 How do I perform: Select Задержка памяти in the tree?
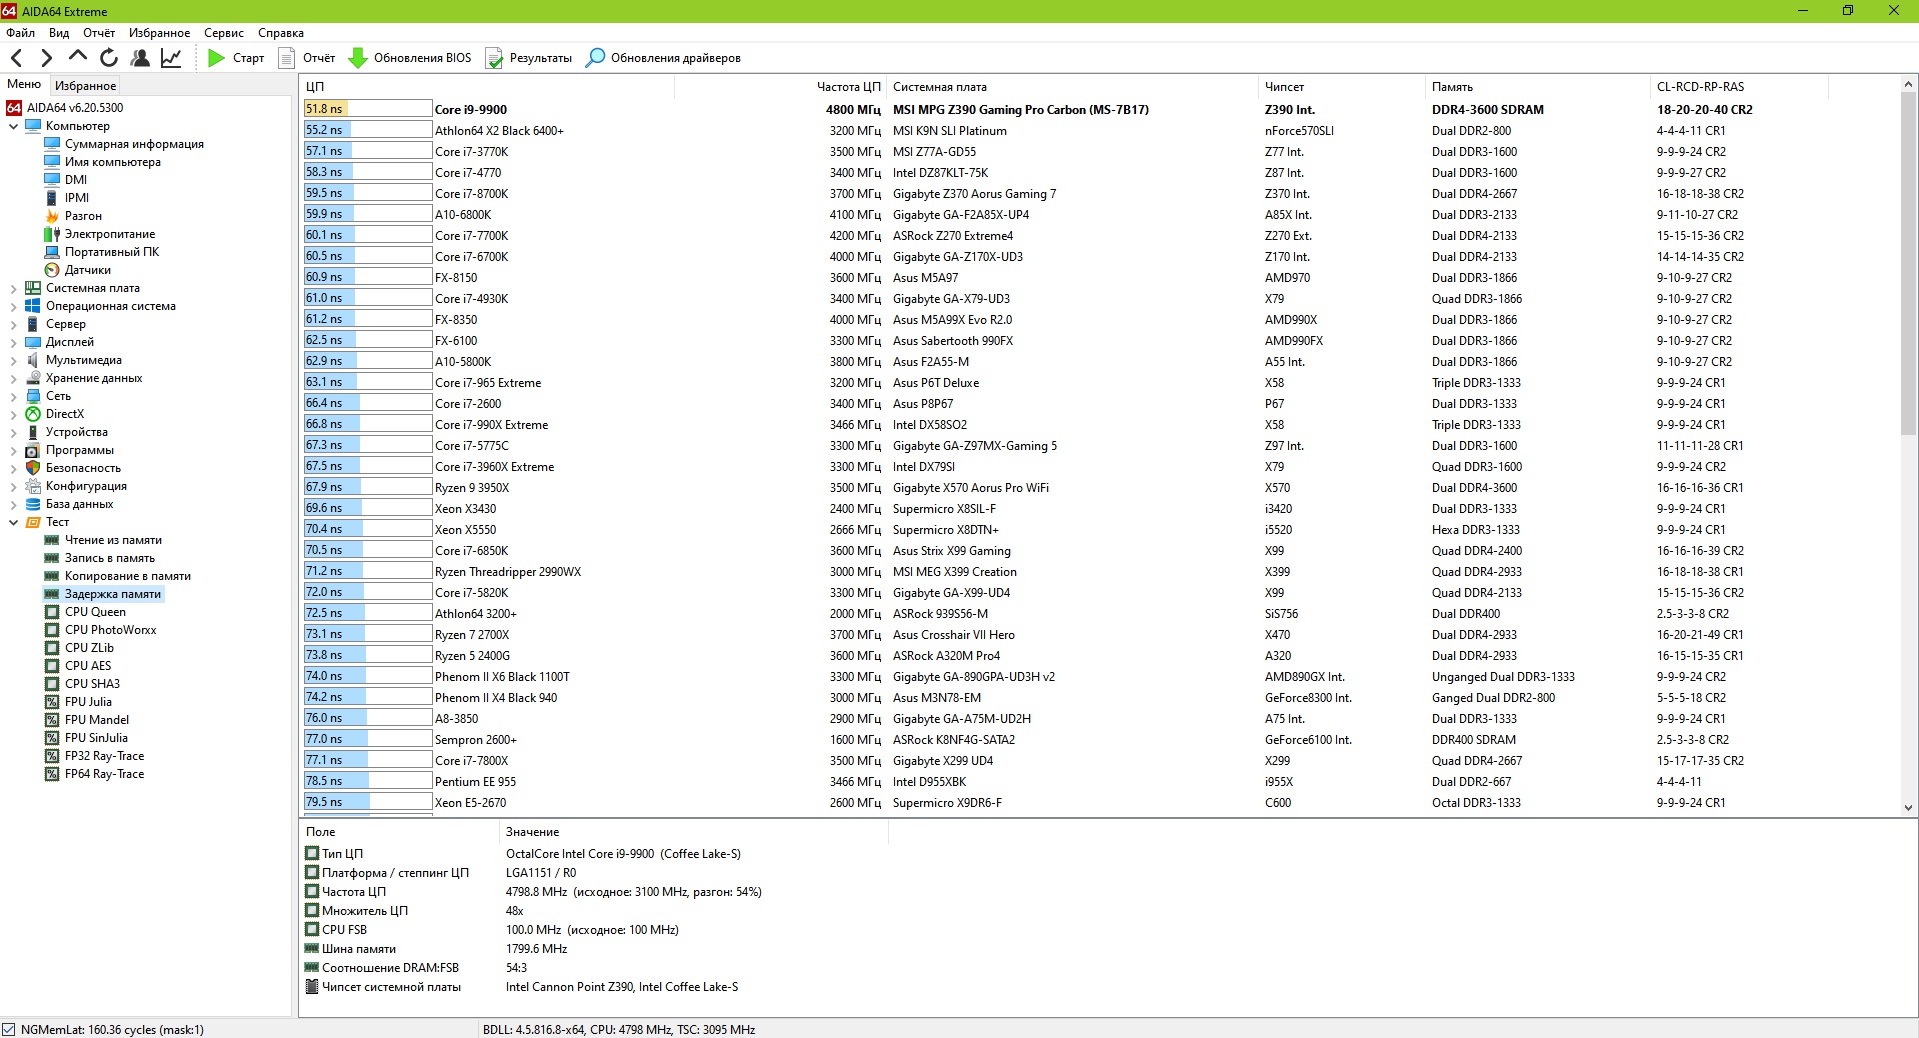tap(112, 594)
